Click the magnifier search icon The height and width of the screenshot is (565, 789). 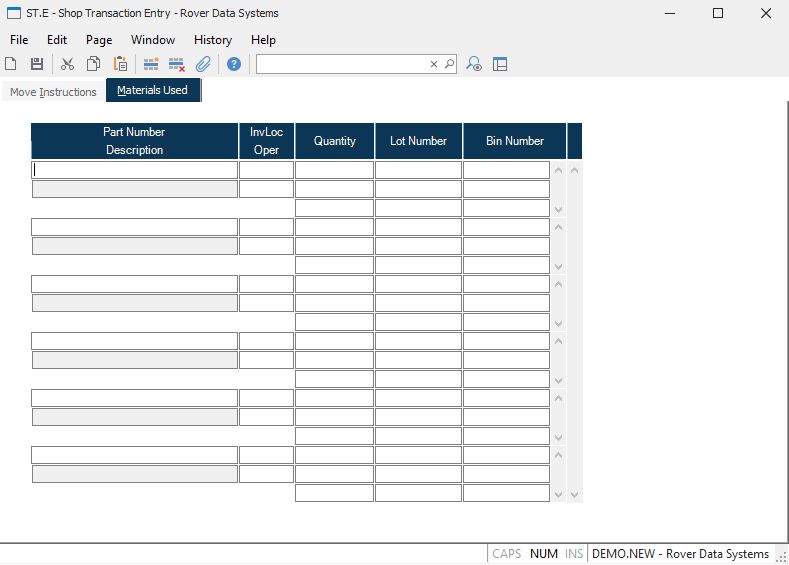pyautogui.click(x=449, y=64)
